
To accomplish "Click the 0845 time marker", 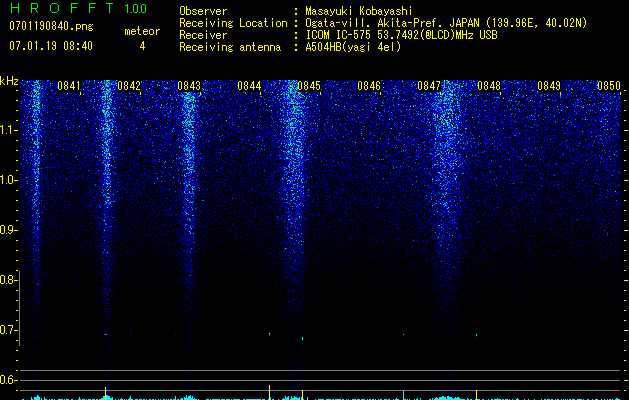I will pyautogui.click(x=309, y=86).
